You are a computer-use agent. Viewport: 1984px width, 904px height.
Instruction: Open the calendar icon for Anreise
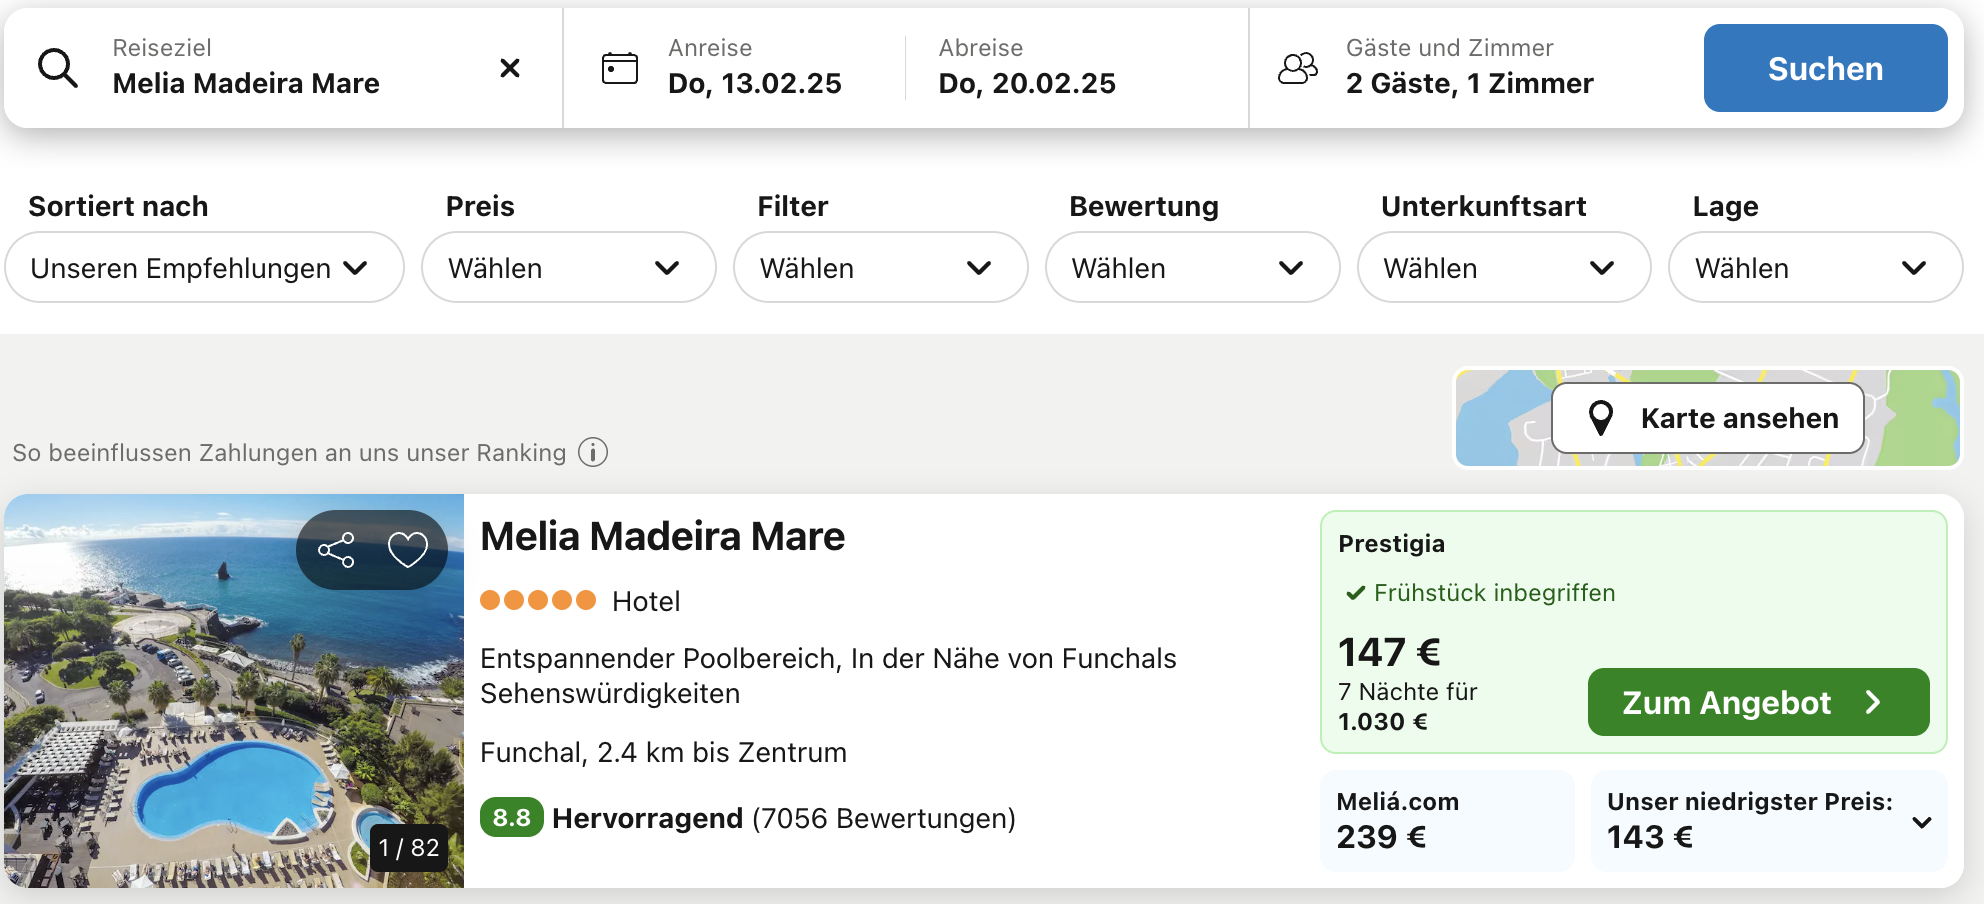pos(620,68)
